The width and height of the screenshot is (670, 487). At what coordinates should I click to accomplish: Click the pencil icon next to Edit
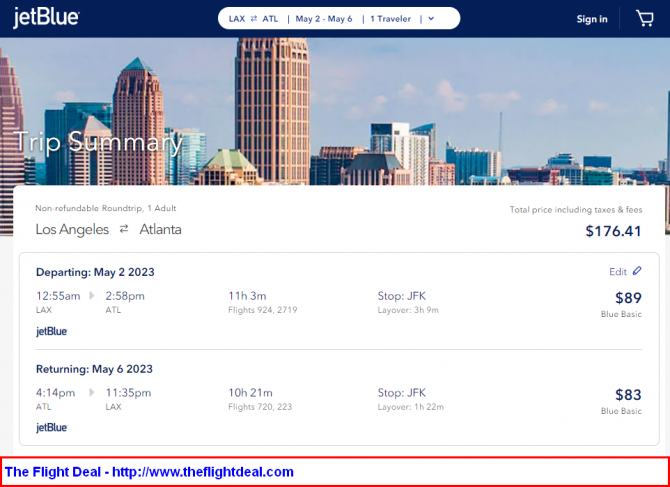pyautogui.click(x=637, y=271)
